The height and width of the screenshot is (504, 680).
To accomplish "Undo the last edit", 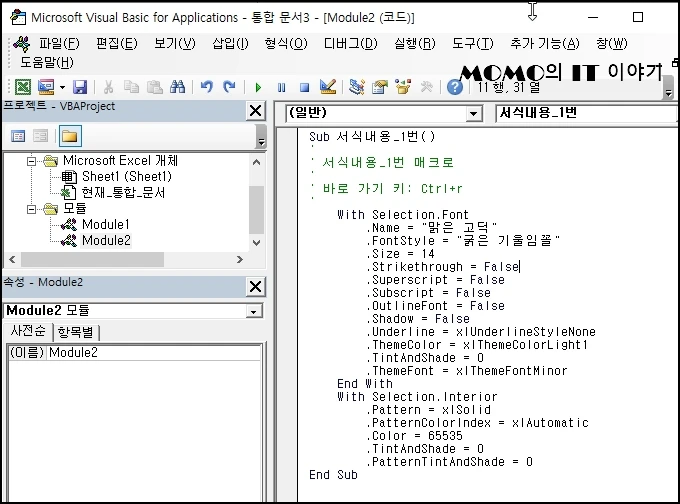I will (206, 87).
